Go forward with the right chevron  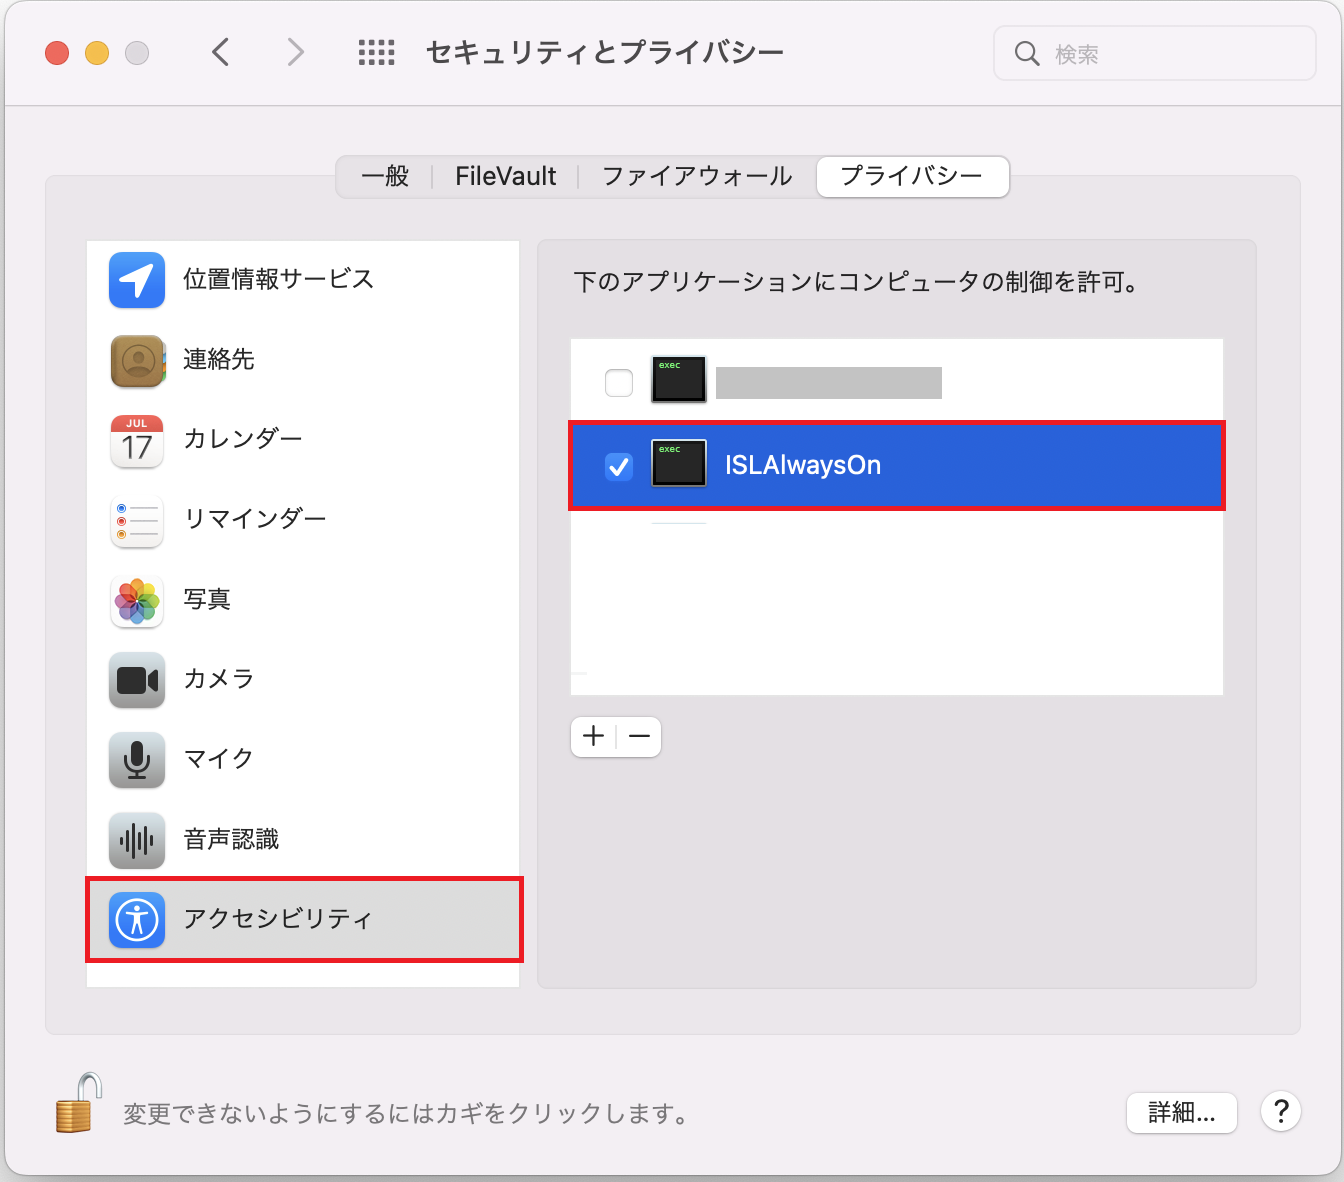[x=295, y=52]
